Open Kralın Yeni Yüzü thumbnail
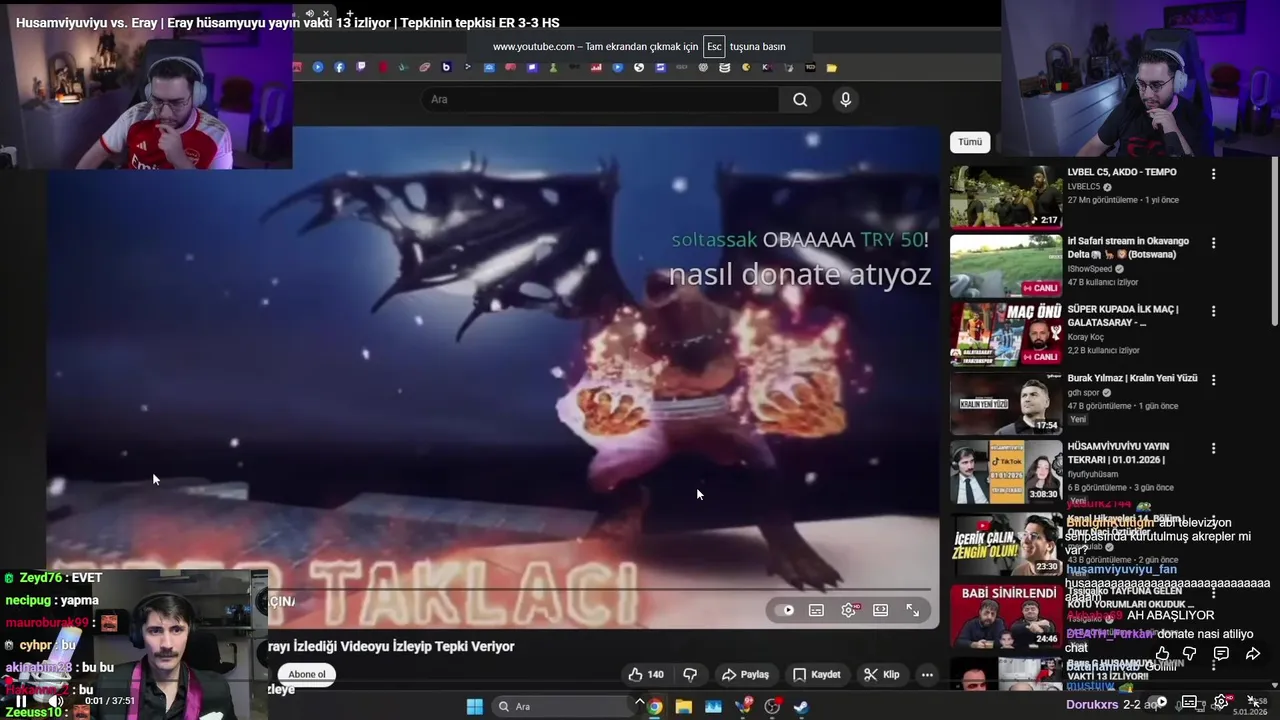 click(1006, 404)
